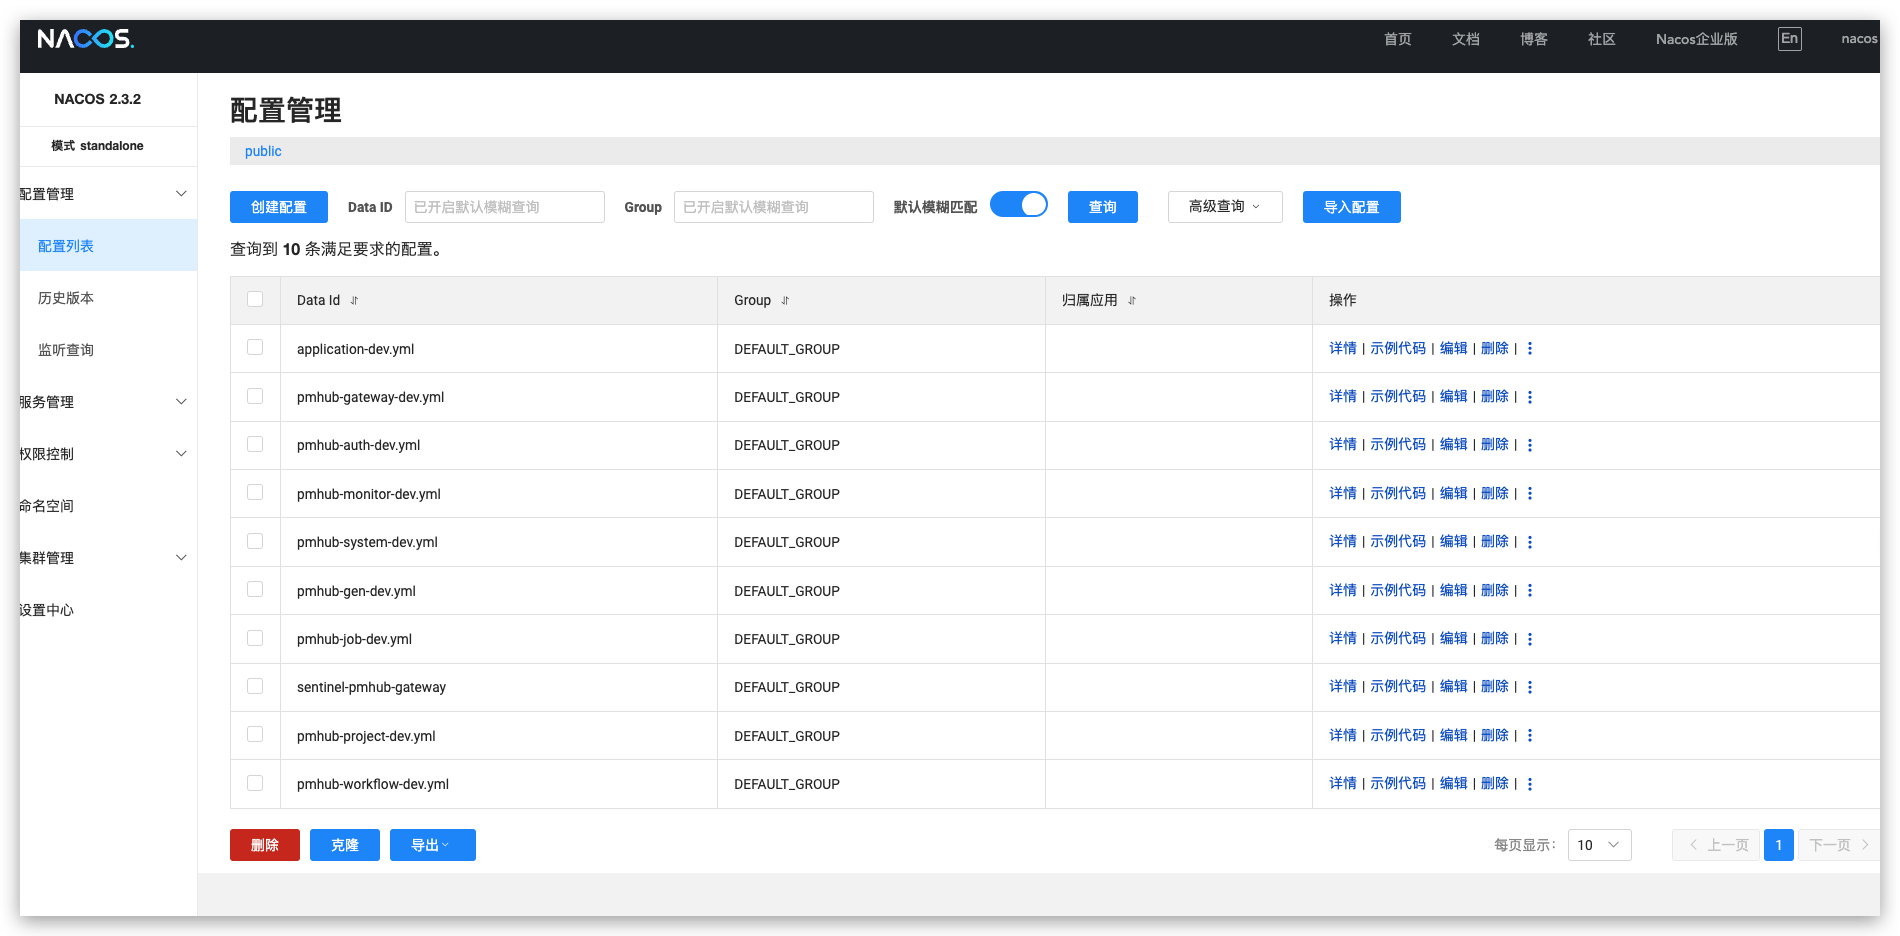Sort by the 归属应用 column icon
This screenshot has width=1900, height=936.
click(1132, 301)
